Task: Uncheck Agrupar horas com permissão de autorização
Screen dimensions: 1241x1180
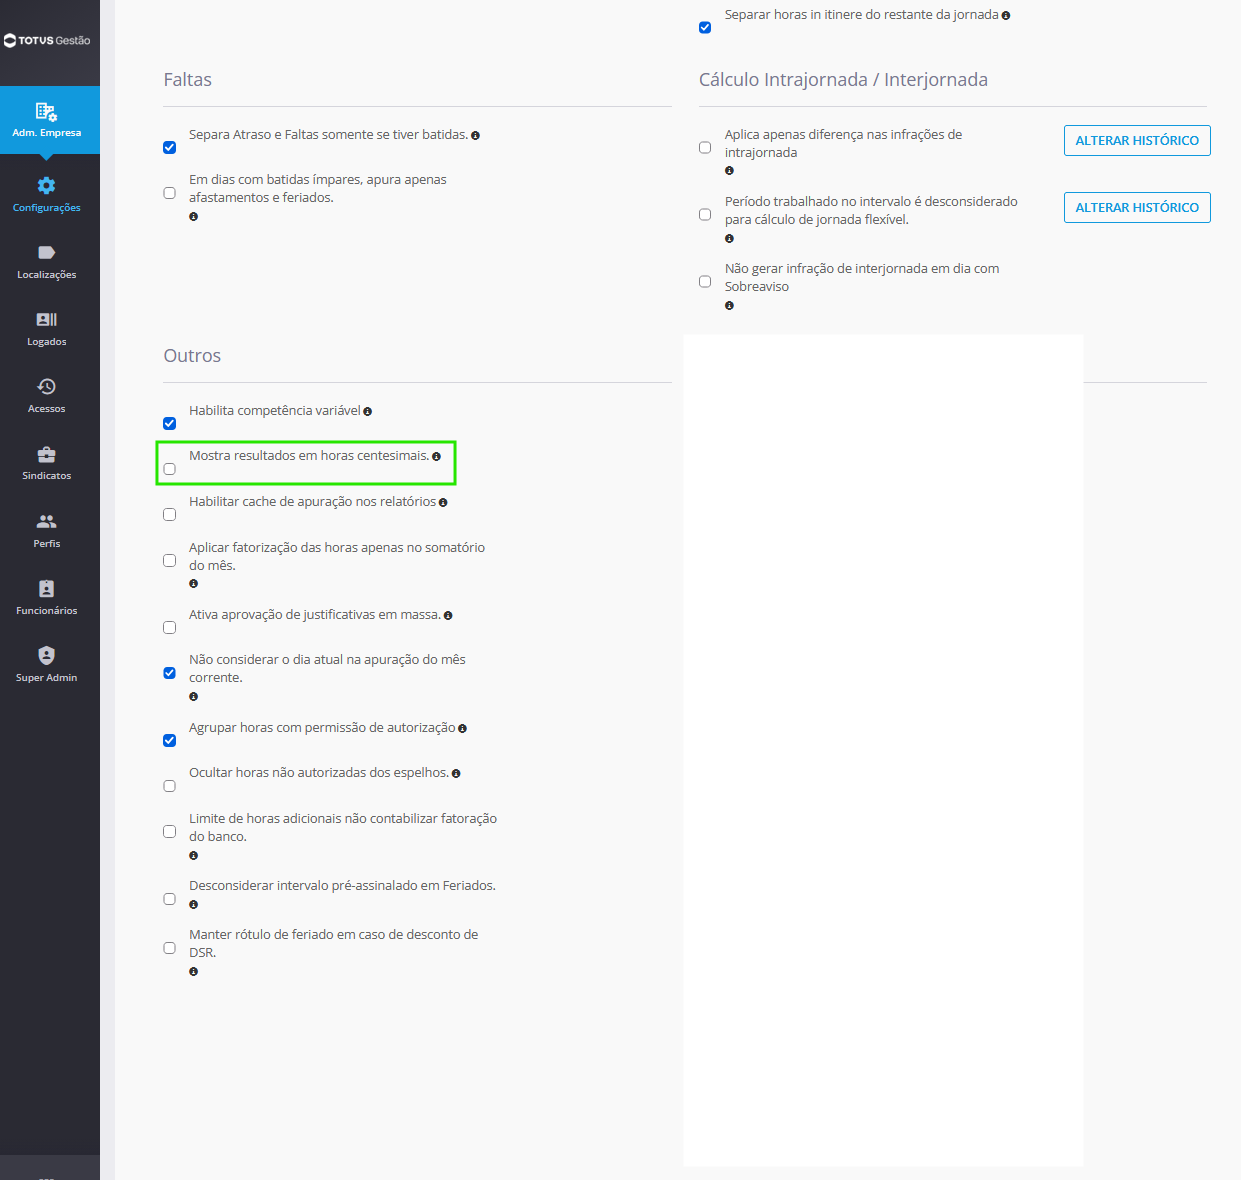Action: click(170, 741)
